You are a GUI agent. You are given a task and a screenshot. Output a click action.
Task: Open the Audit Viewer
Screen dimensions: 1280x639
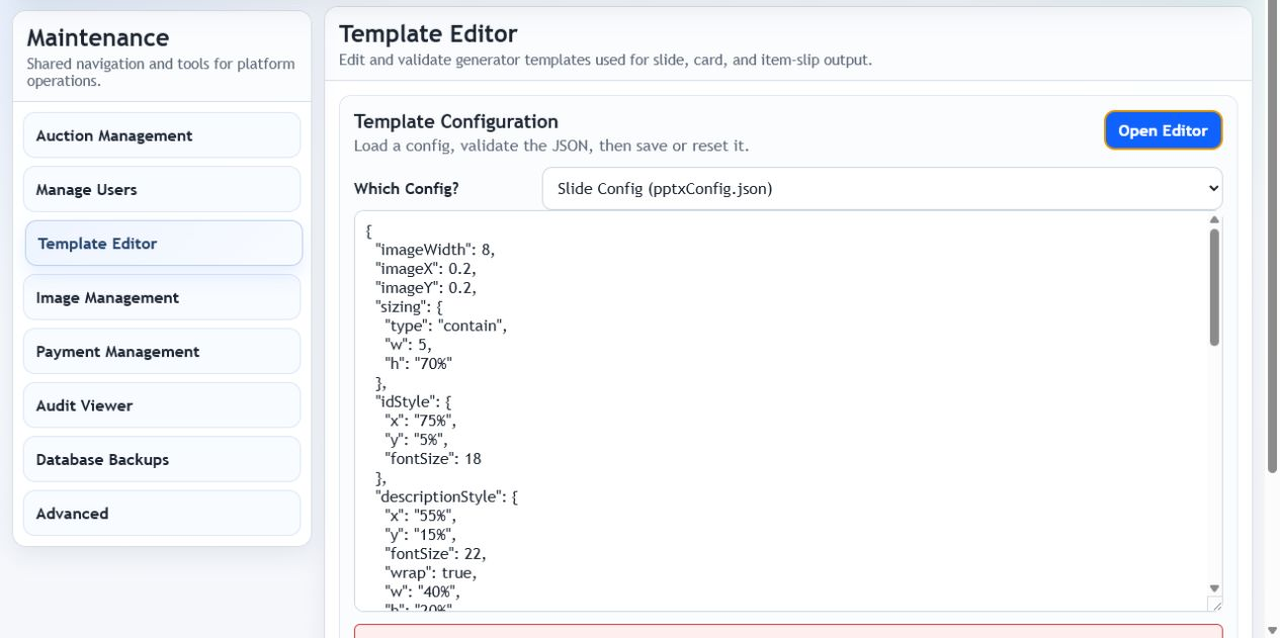click(x=162, y=405)
